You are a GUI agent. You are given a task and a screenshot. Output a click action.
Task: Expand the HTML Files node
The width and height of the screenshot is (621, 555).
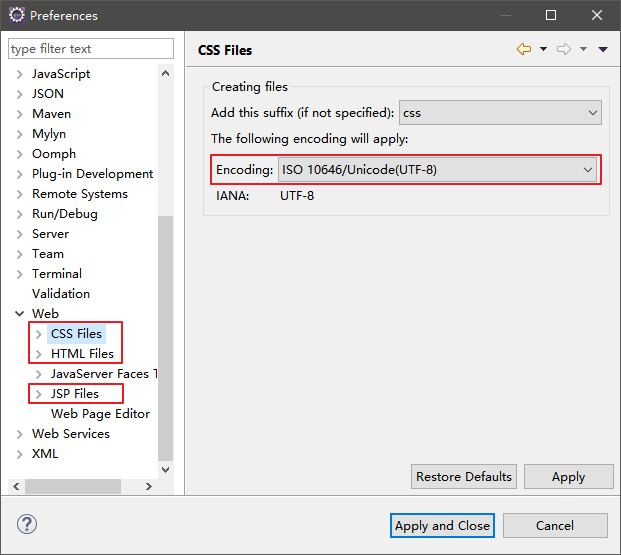coord(38,354)
